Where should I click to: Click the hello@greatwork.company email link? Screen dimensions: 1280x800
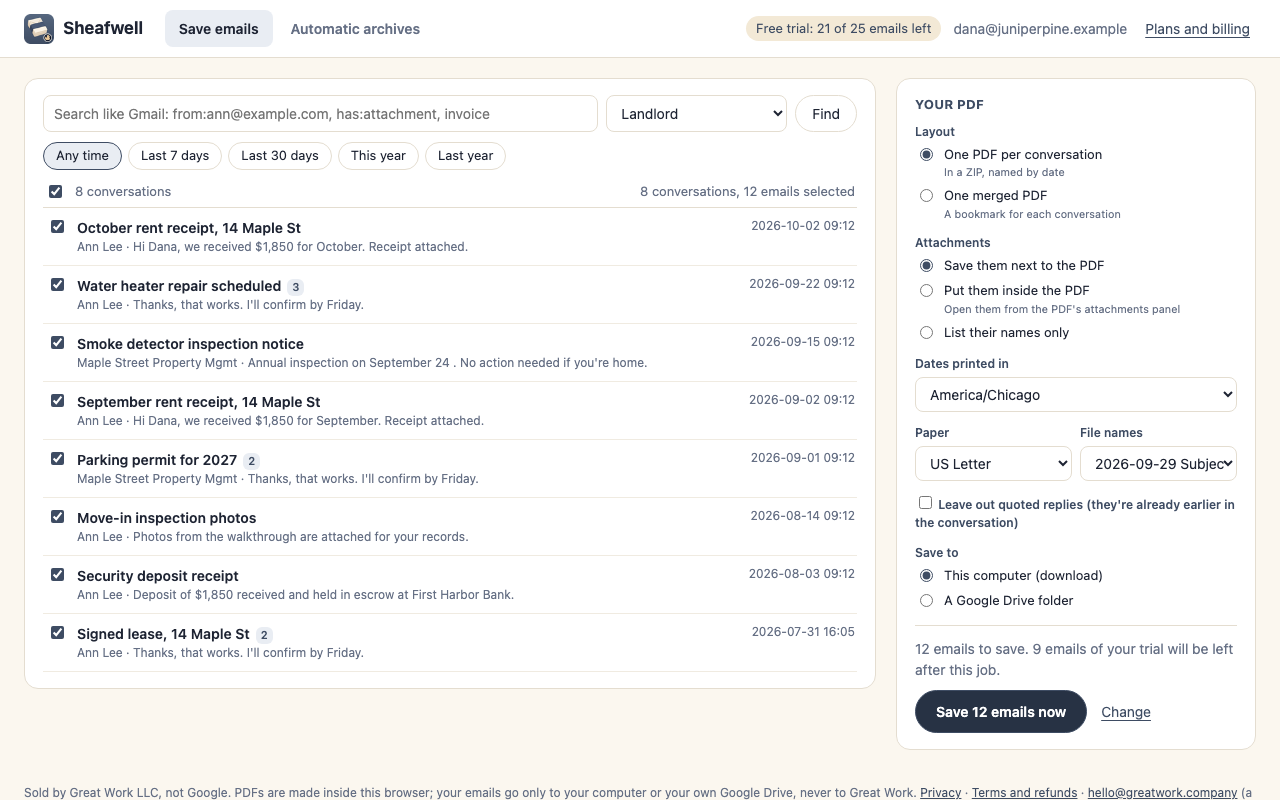click(x=1162, y=793)
